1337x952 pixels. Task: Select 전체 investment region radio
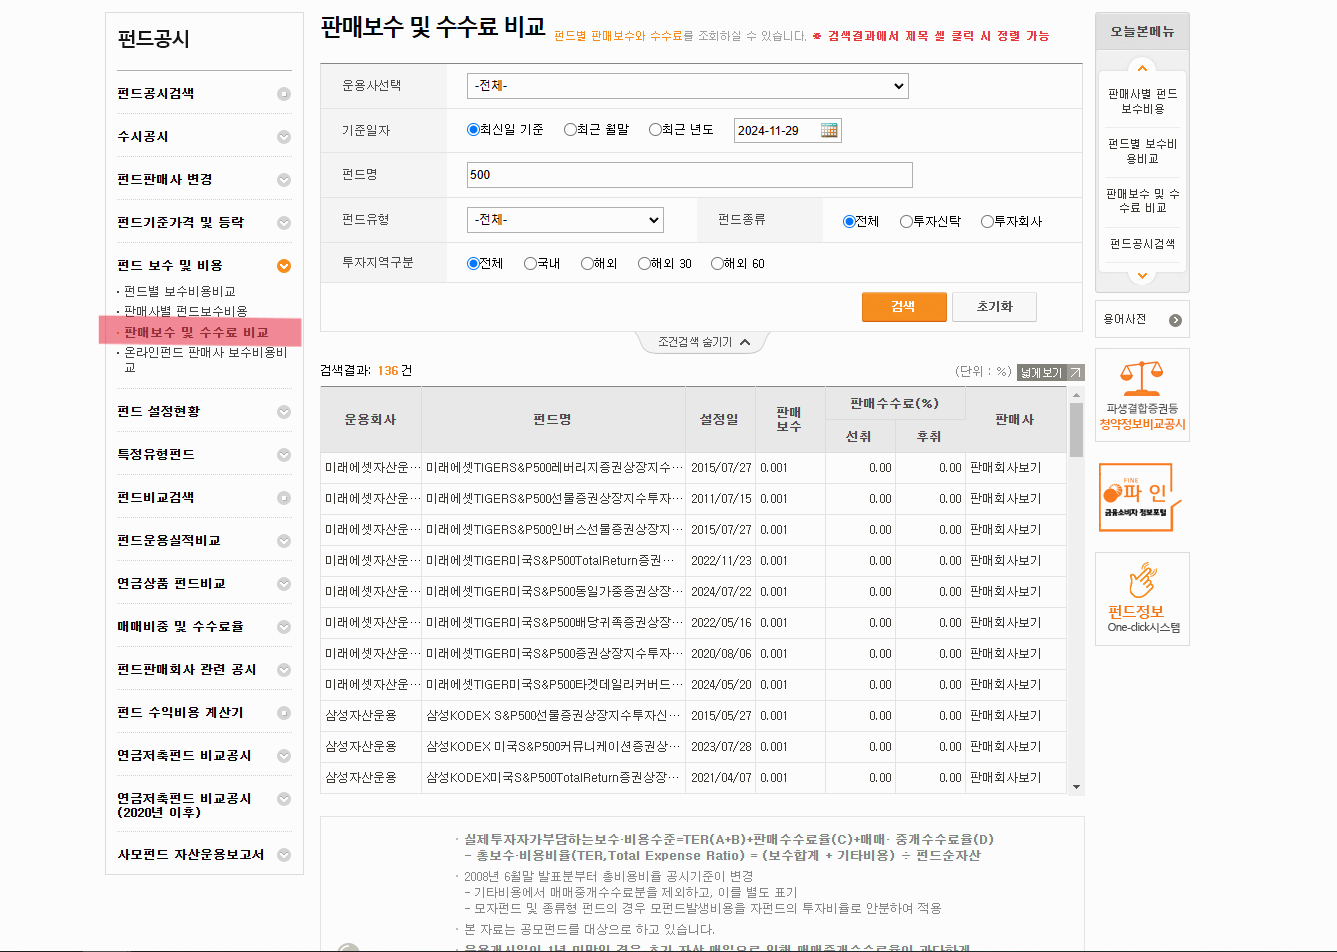[x=474, y=263]
